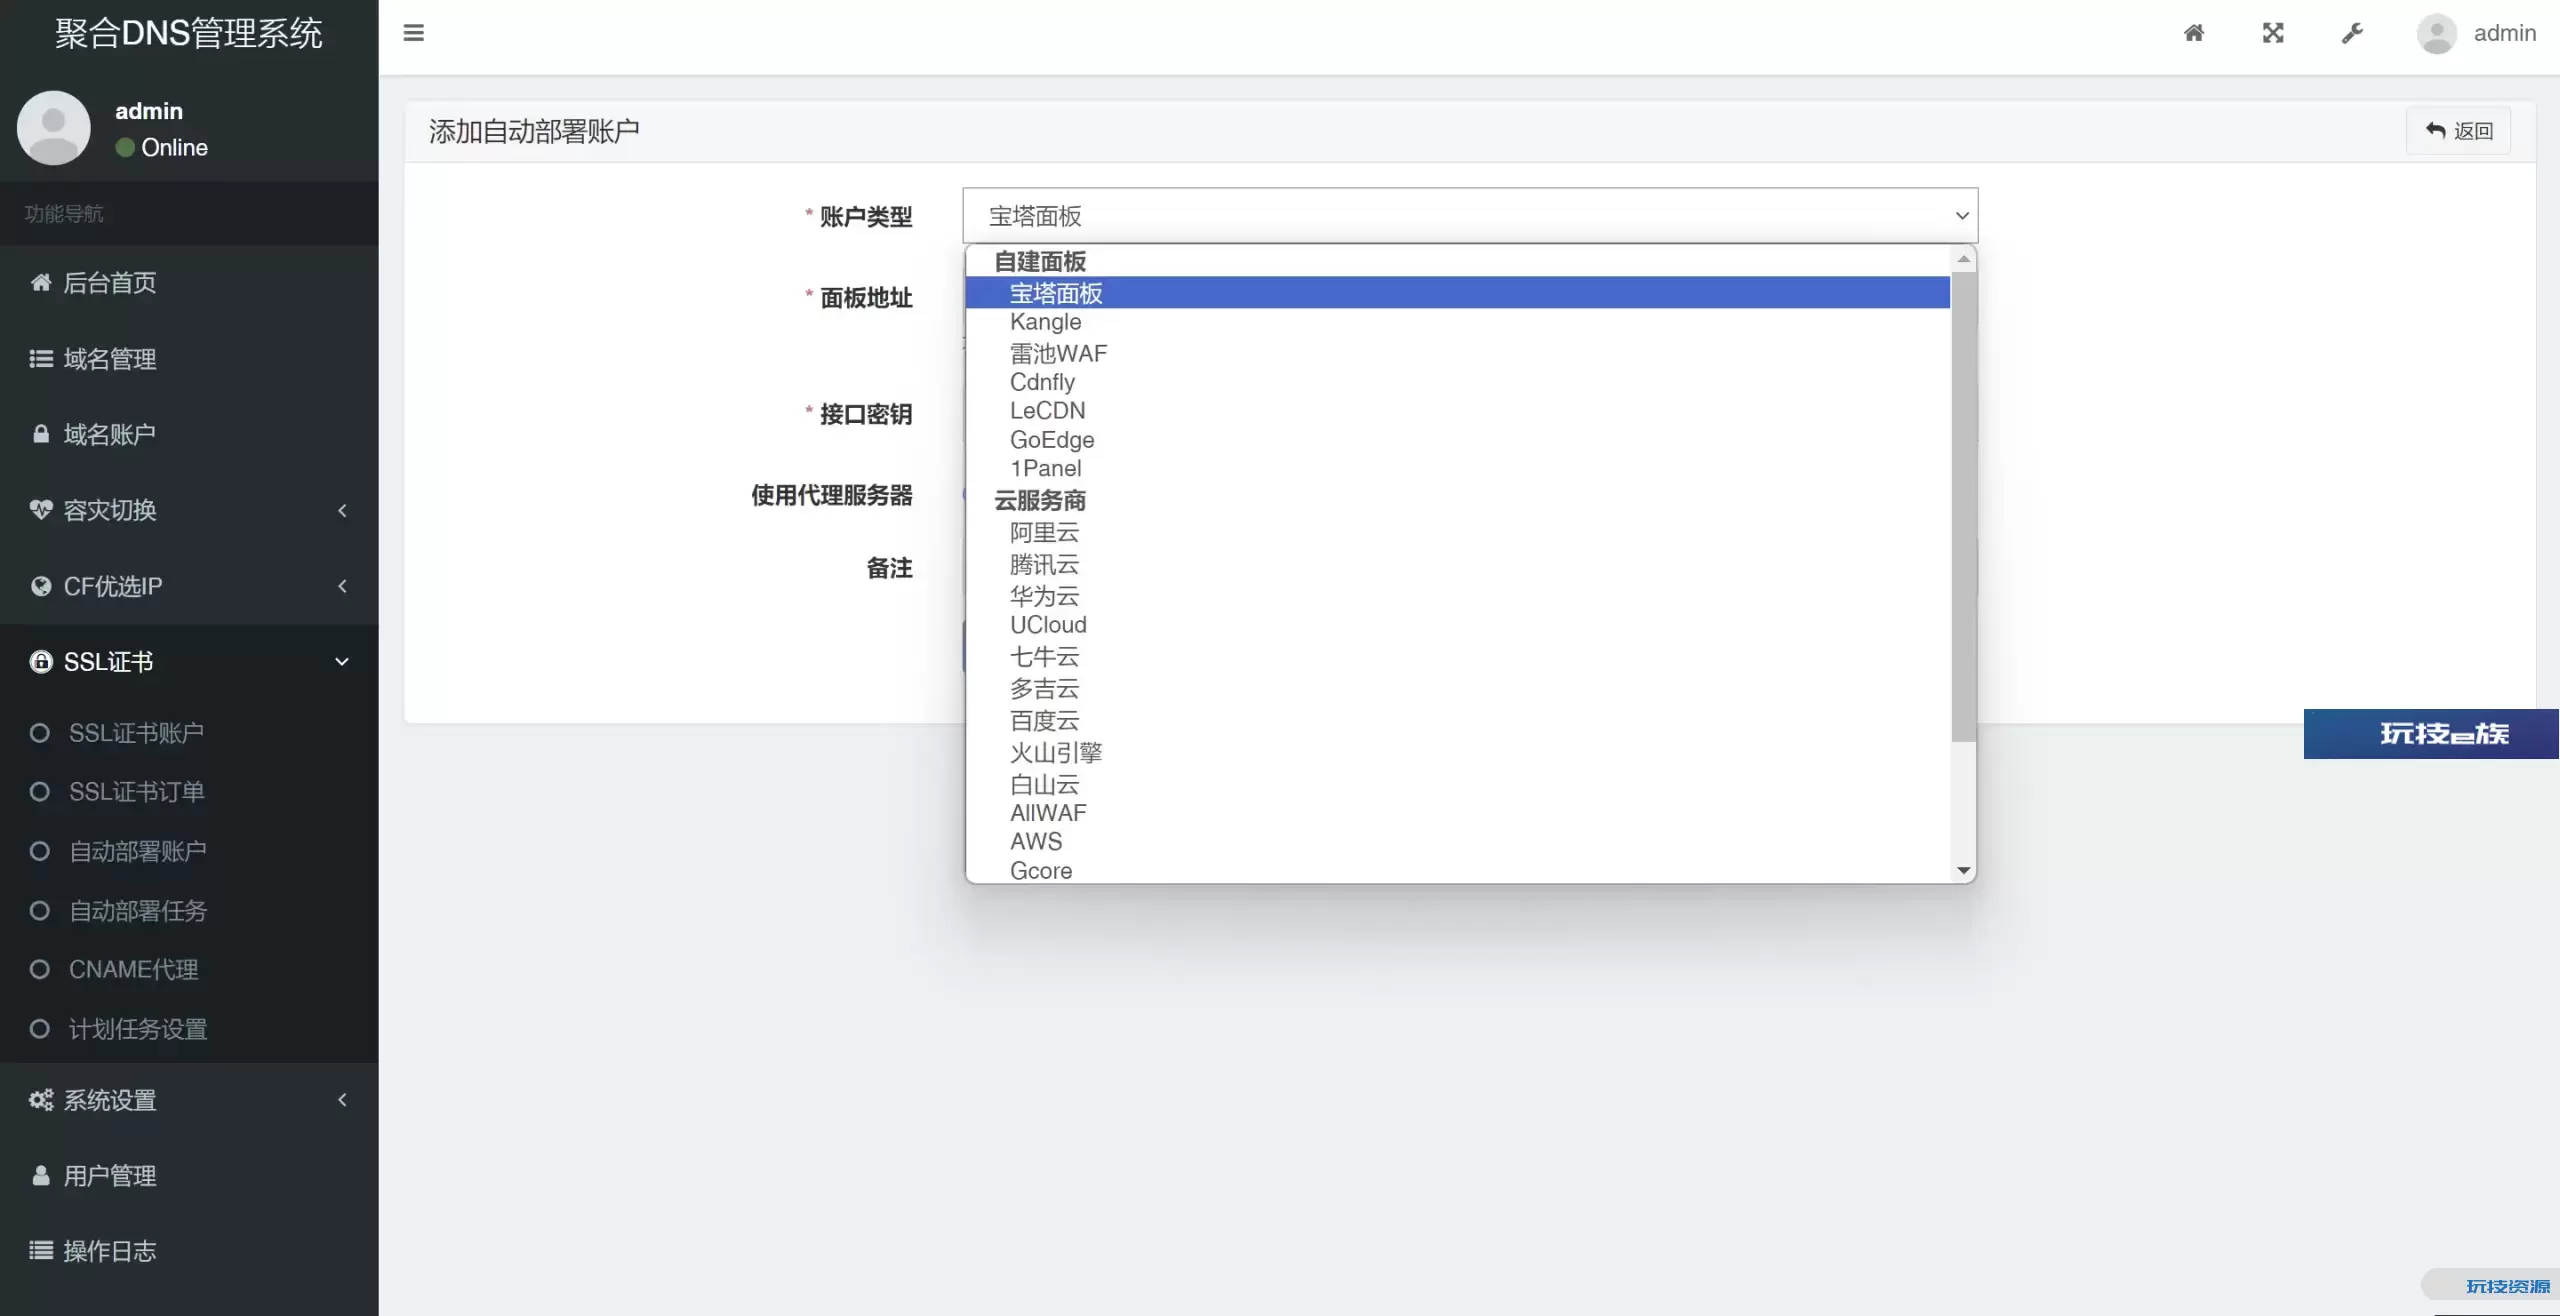The width and height of the screenshot is (2560, 1316).
Task: Click the dropdown list scrollbar thumb
Action: coord(1963,507)
